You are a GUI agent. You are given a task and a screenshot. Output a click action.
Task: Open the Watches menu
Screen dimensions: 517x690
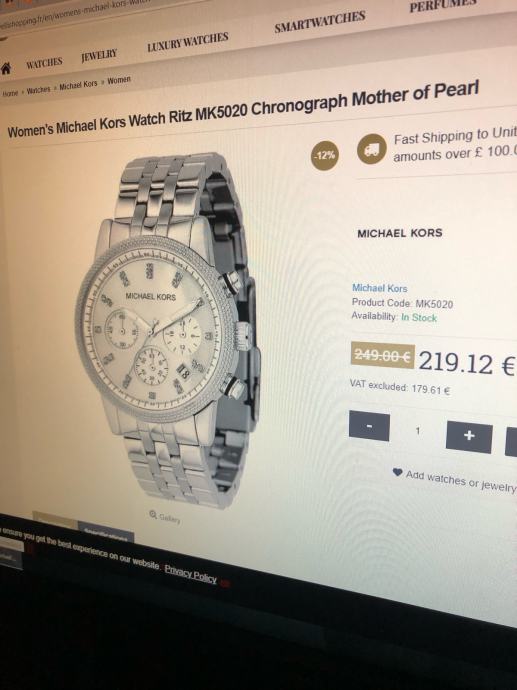point(44,63)
